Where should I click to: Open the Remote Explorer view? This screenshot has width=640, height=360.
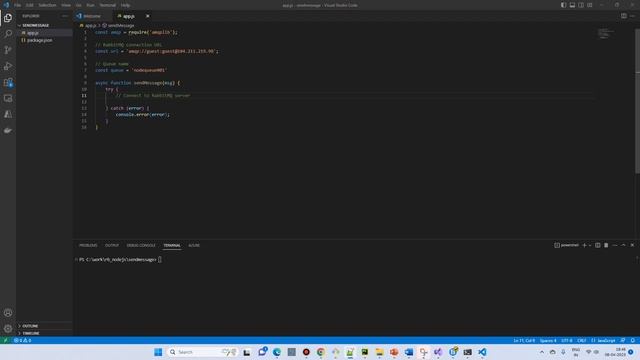coord(8,98)
